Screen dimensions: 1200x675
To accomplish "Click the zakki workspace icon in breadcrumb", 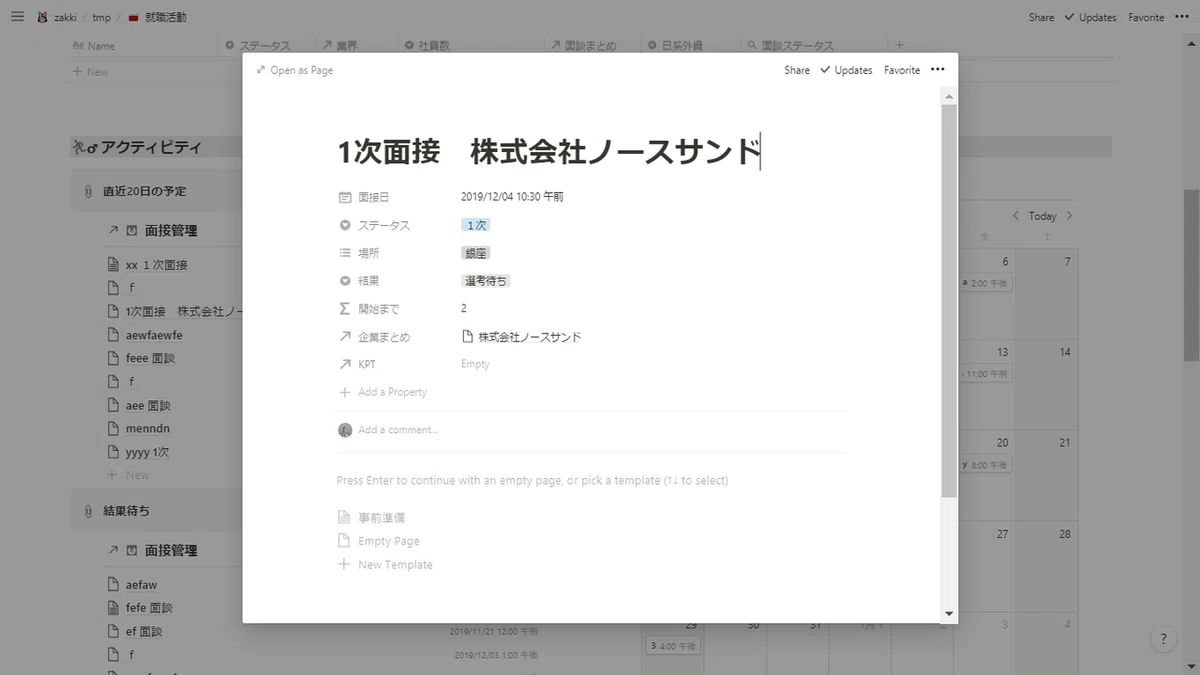I will pos(42,17).
